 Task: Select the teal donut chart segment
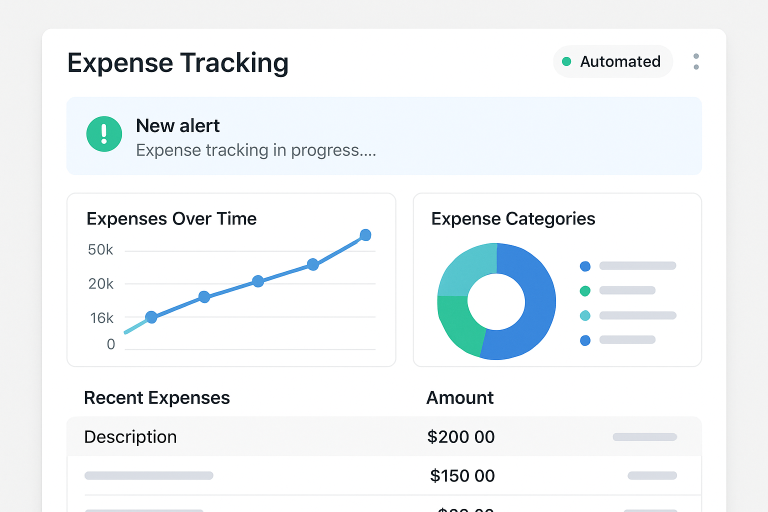[464, 269]
